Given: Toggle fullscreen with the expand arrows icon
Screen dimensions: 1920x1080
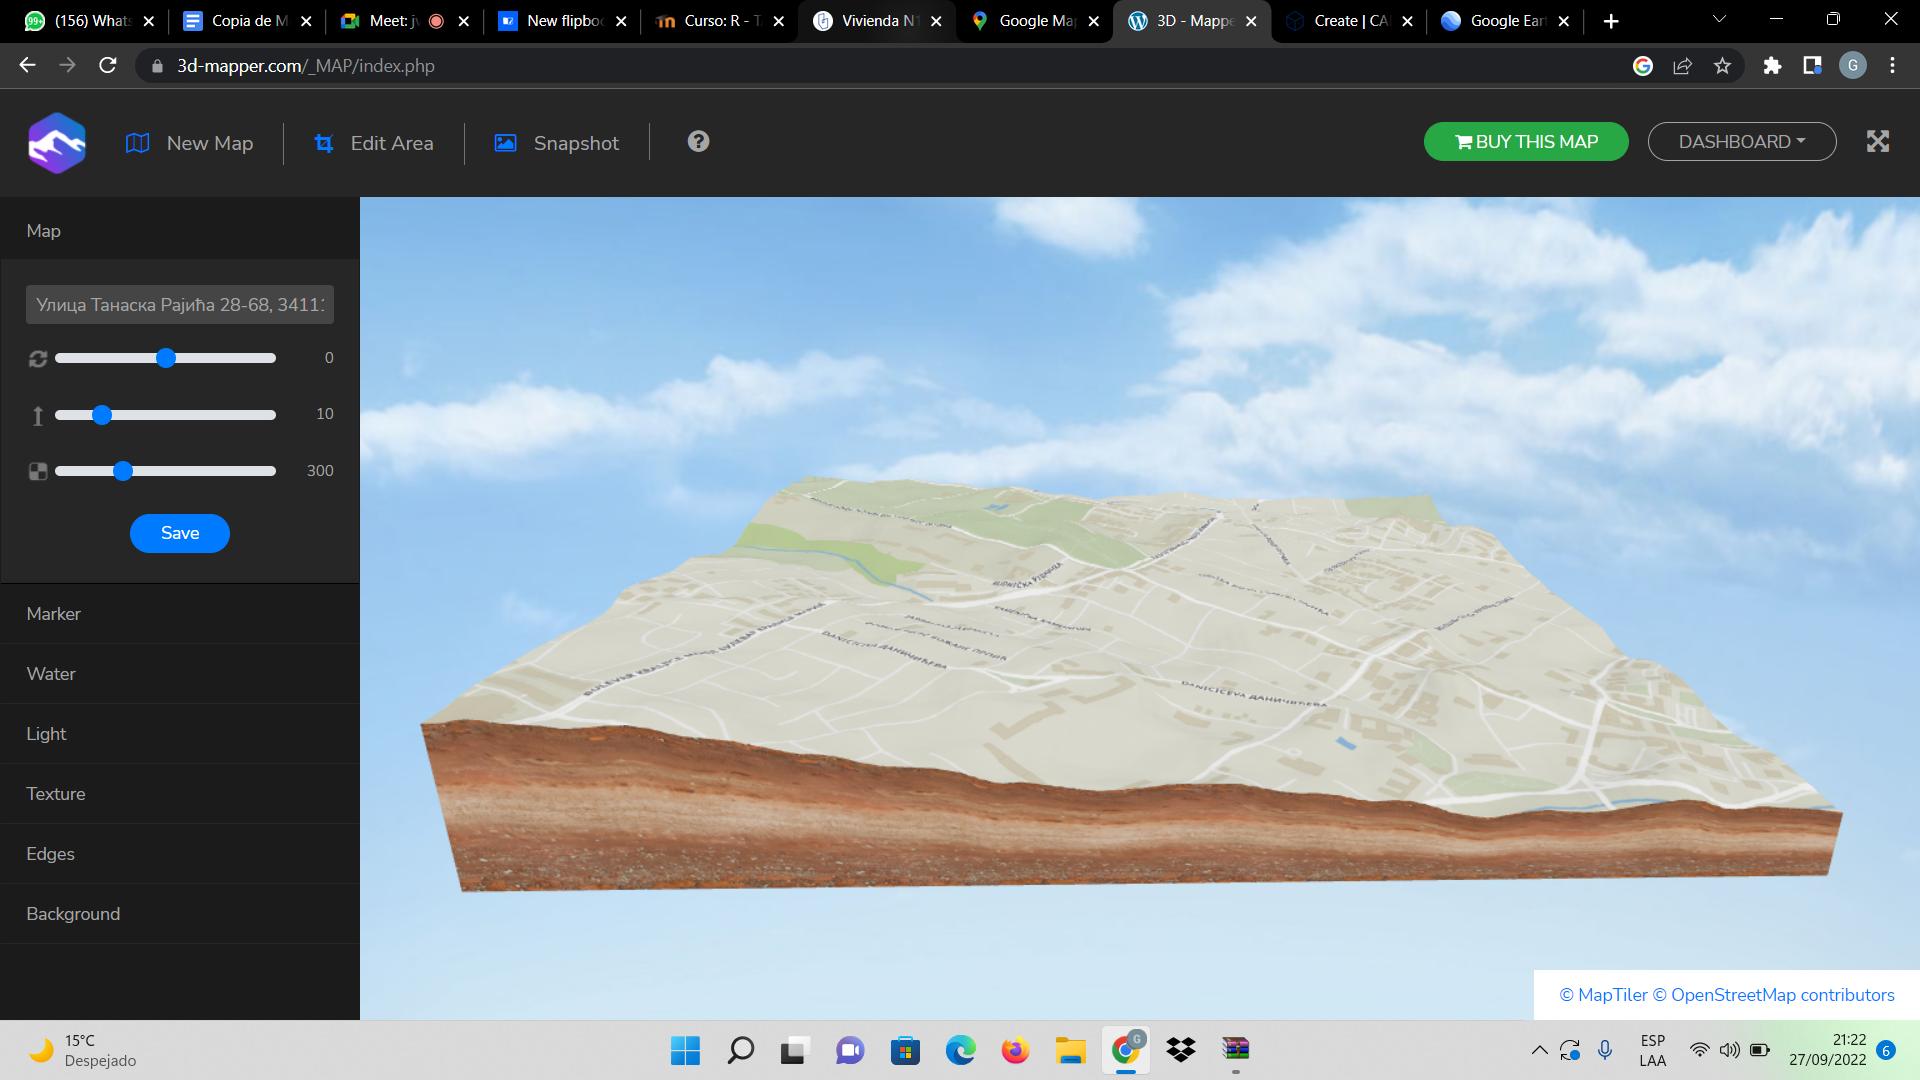Looking at the screenshot, I should pos(1877,142).
